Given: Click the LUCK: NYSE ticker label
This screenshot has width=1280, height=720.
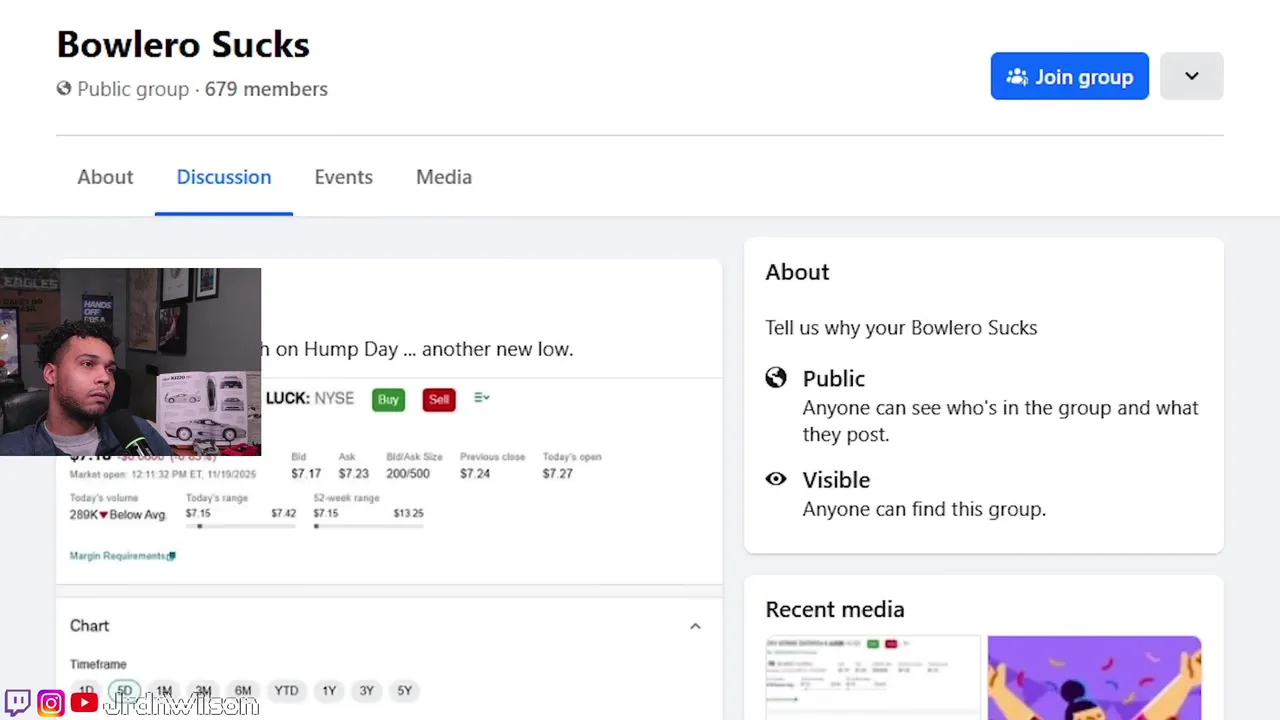Looking at the screenshot, I should click(x=310, y=398).
